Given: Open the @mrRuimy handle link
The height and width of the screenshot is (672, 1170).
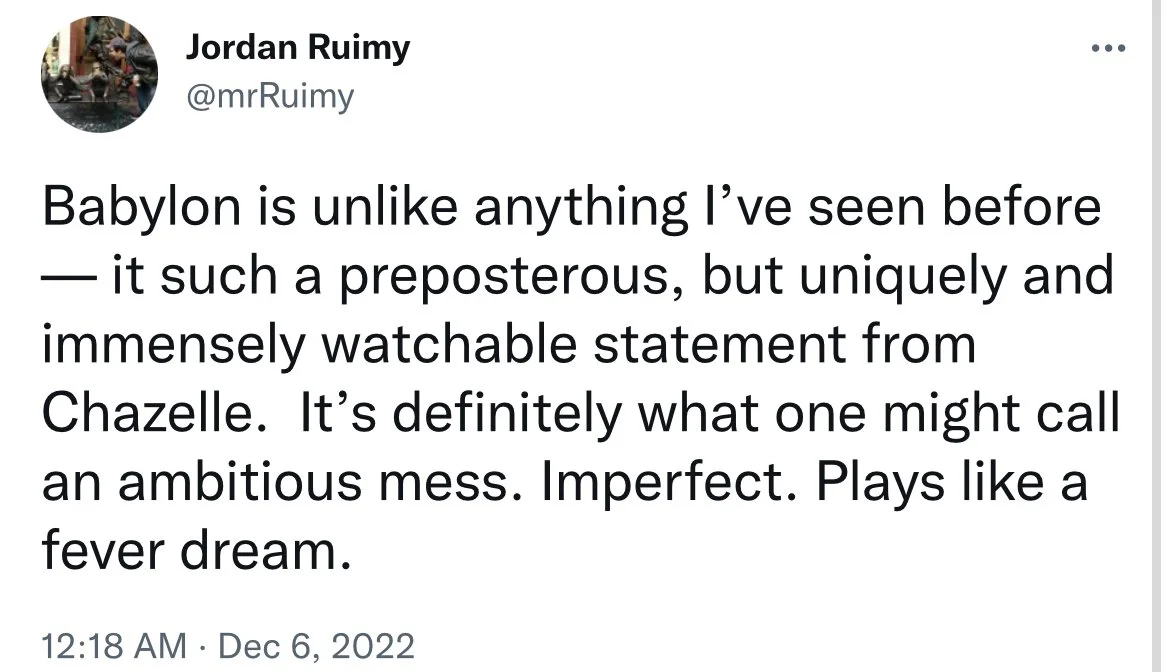Looking at the screenshot, I should (x=269, y=96).
